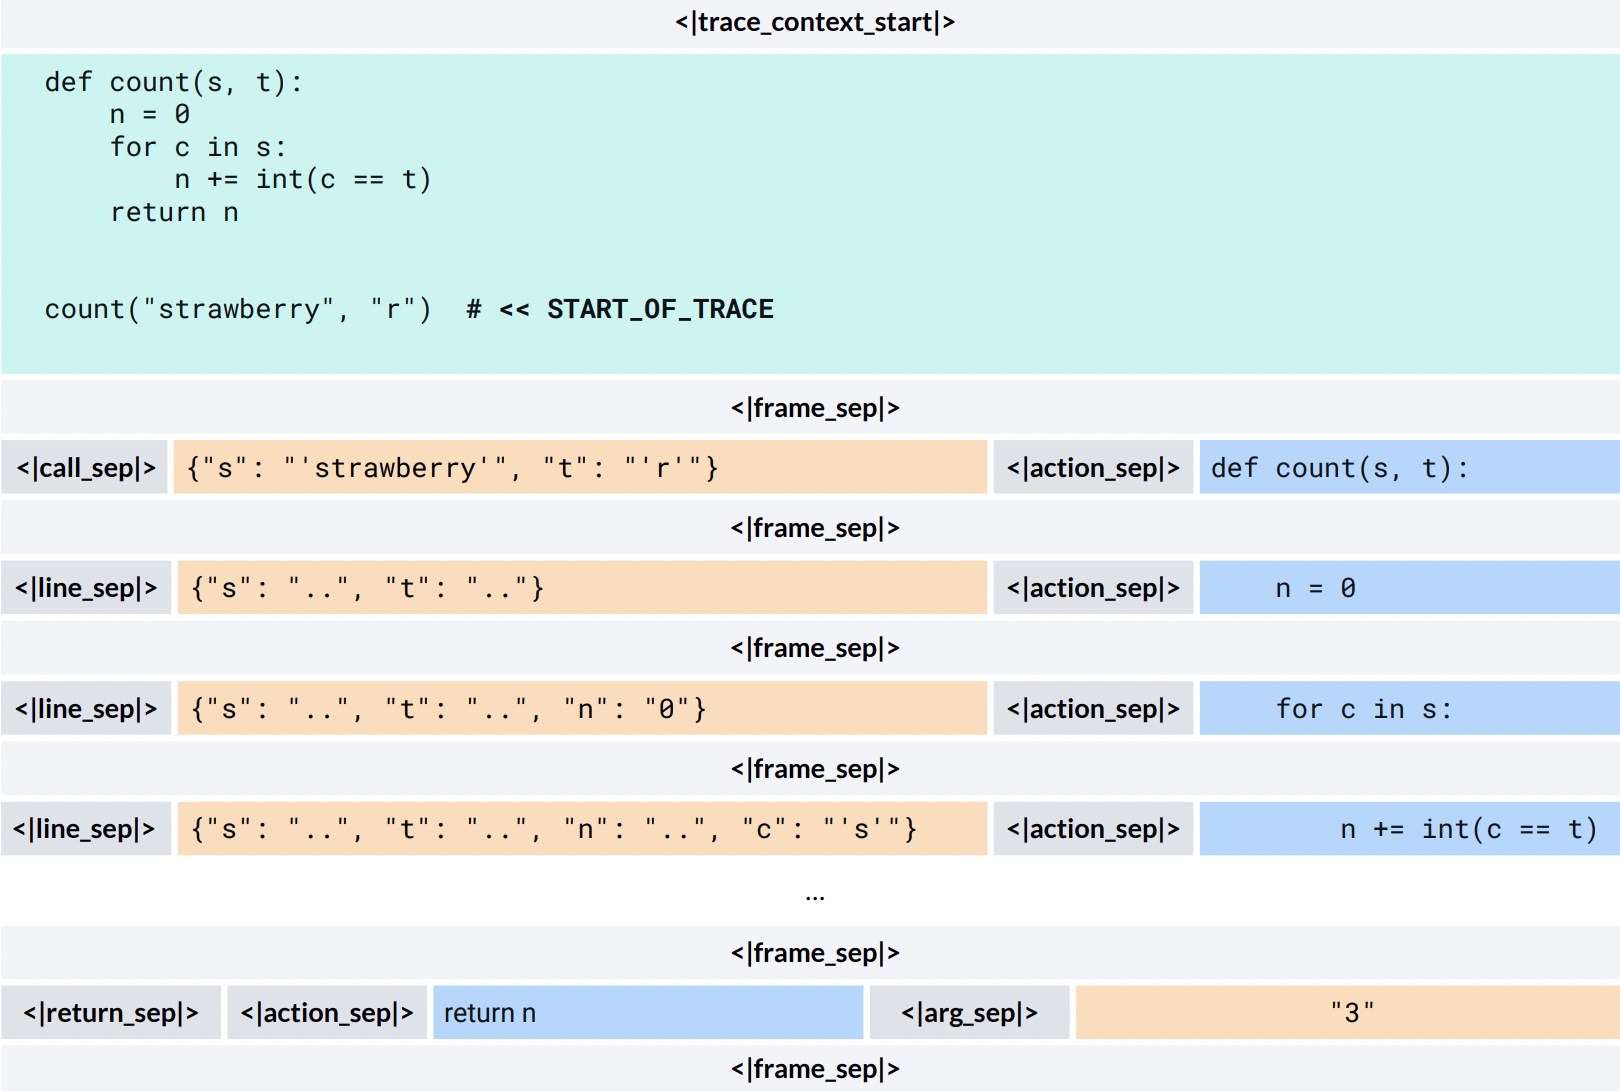The height and width of the screenshot is (1092, 1620).
Task: Click the action_sep token beside call_sep row
Action: [x=1093, y=468]
